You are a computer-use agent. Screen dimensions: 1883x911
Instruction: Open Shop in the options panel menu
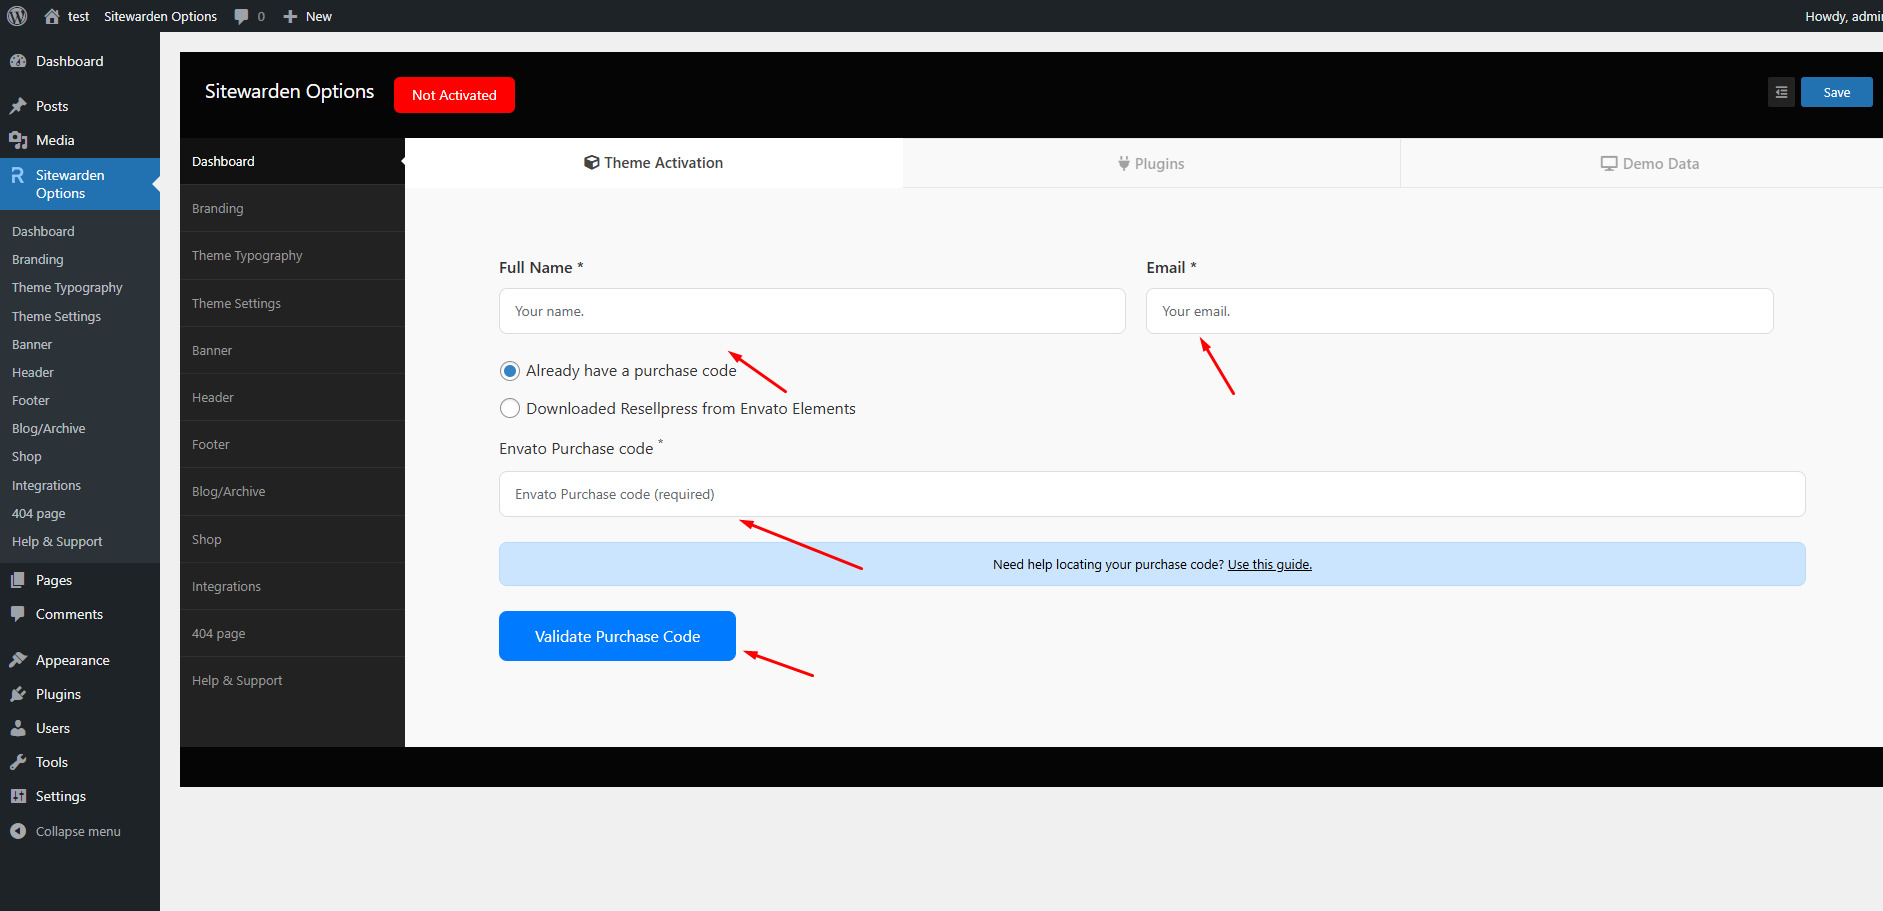(x=292, y=539)
